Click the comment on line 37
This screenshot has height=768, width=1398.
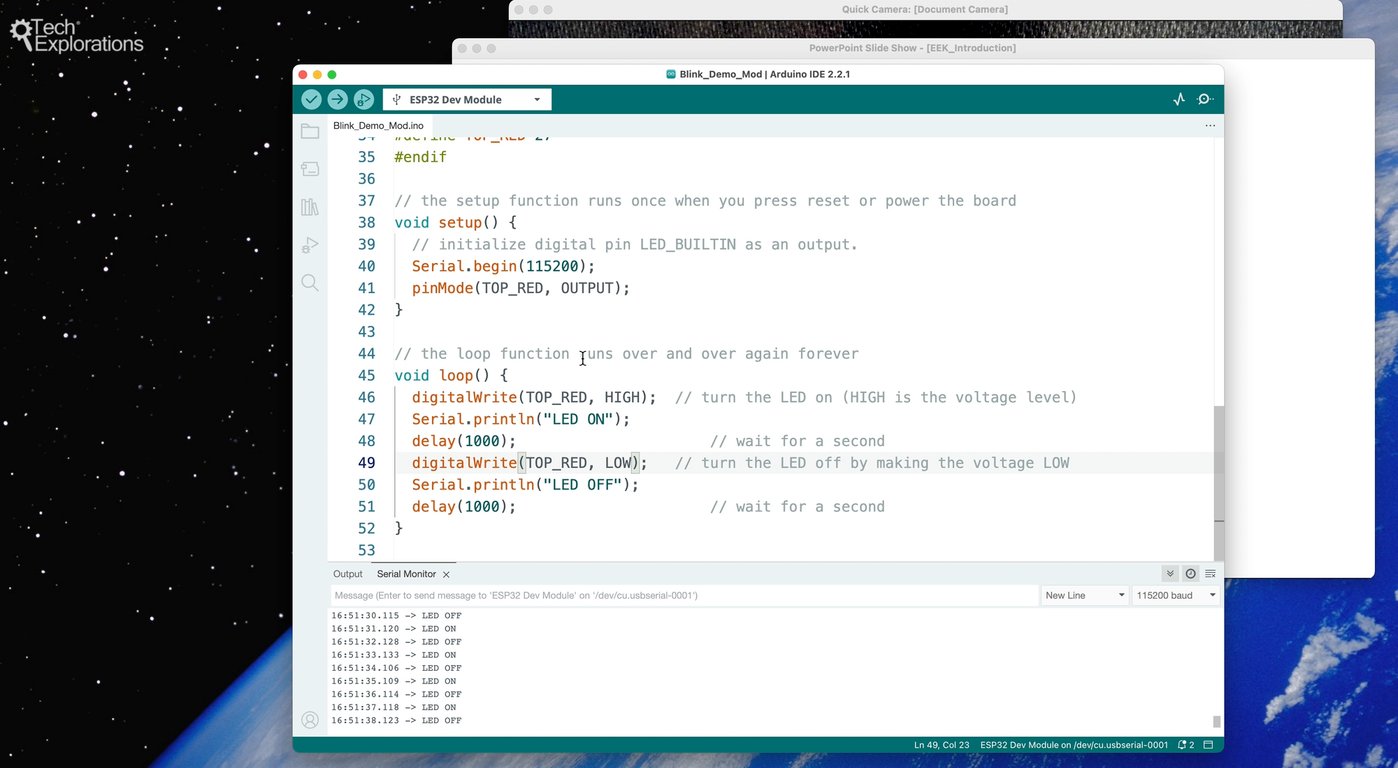coord(705,201)
